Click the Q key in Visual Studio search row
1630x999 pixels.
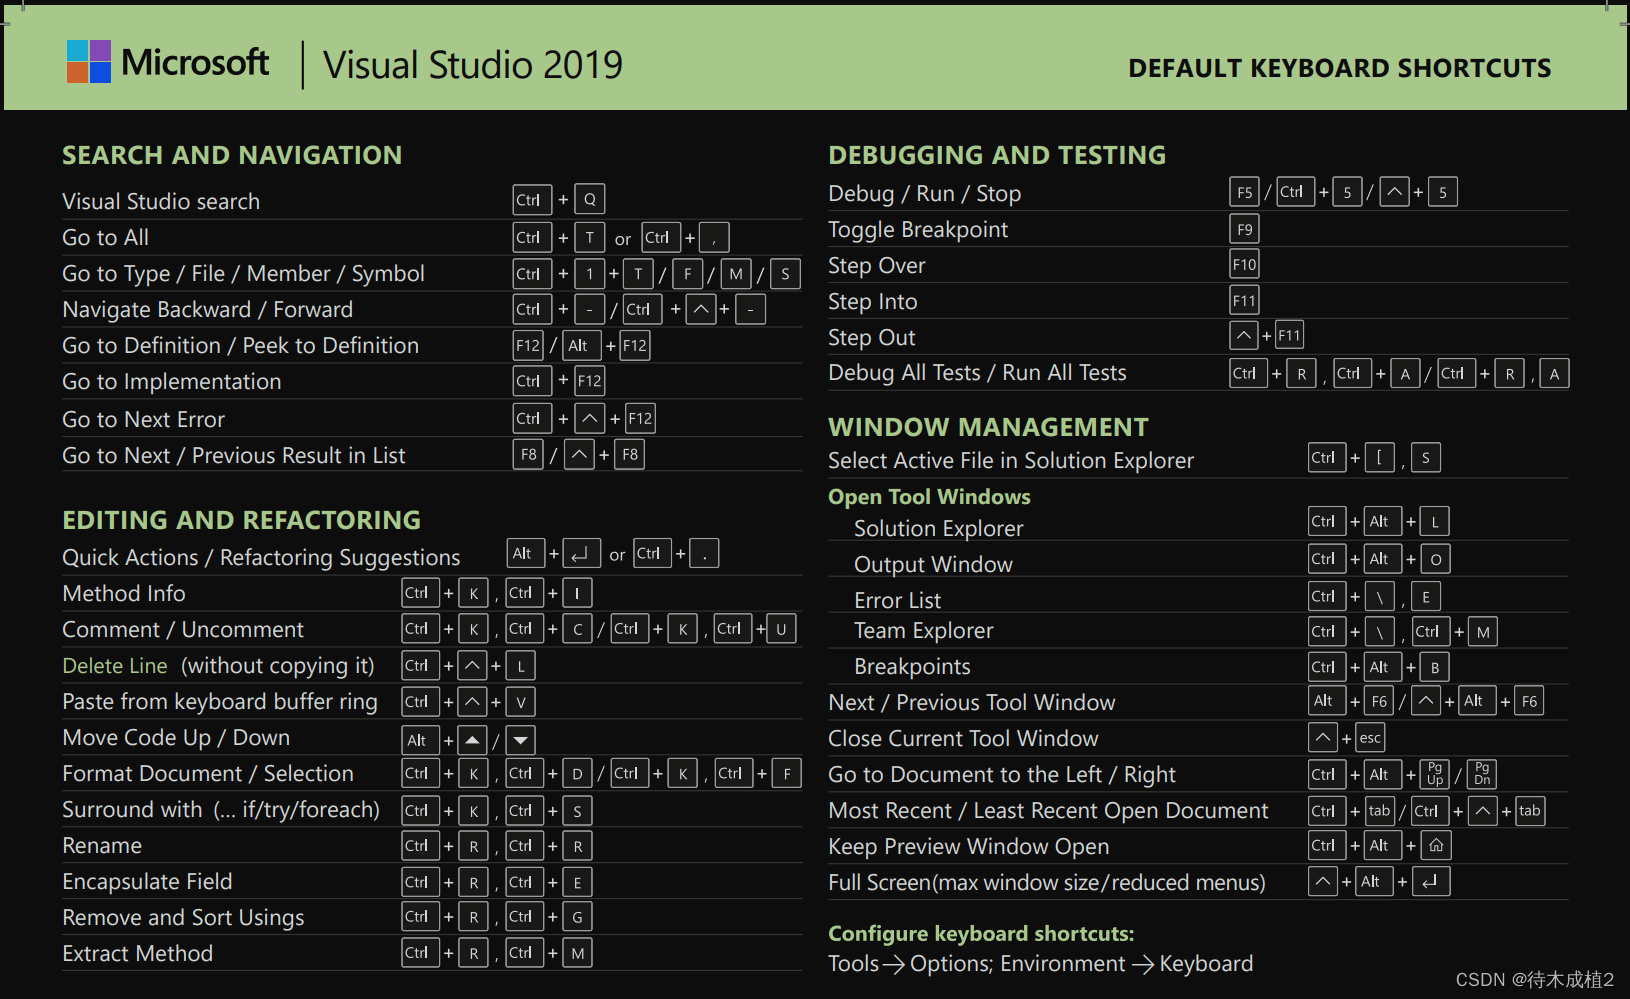pos(590,199)
